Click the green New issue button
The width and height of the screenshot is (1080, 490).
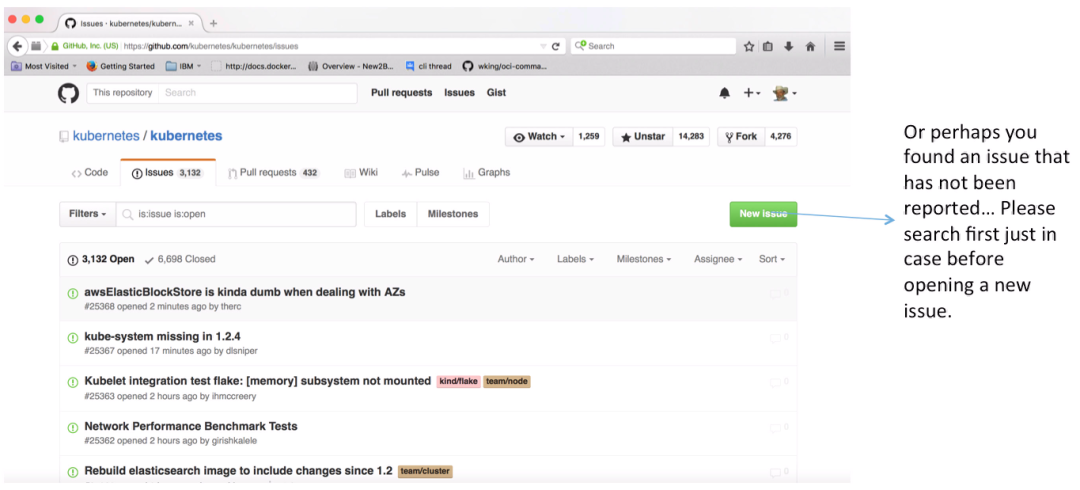coord(762,214)
